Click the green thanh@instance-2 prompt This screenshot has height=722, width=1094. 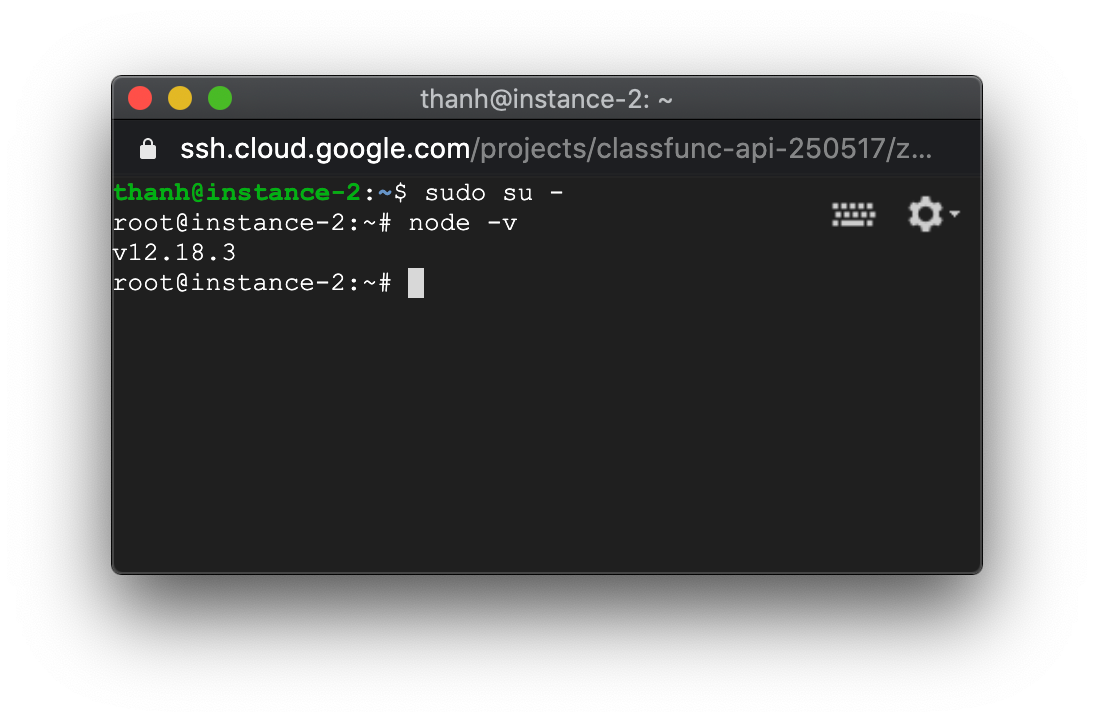[x=236, y=192]
